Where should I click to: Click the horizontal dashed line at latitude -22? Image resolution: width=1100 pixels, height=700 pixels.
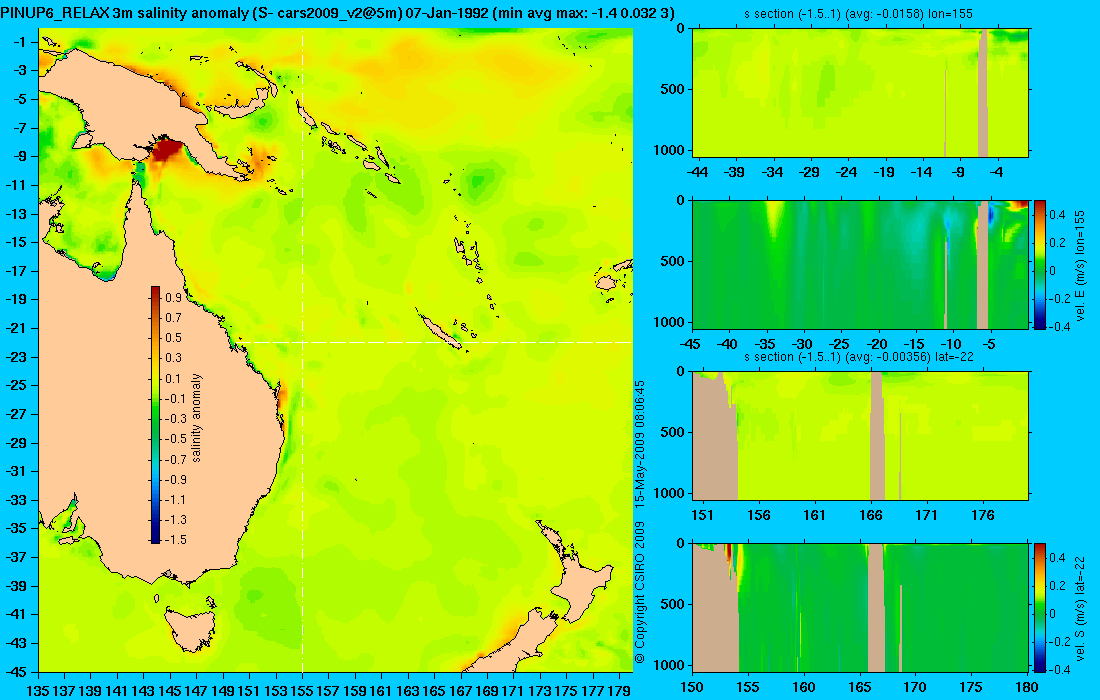tap(435, 342)
